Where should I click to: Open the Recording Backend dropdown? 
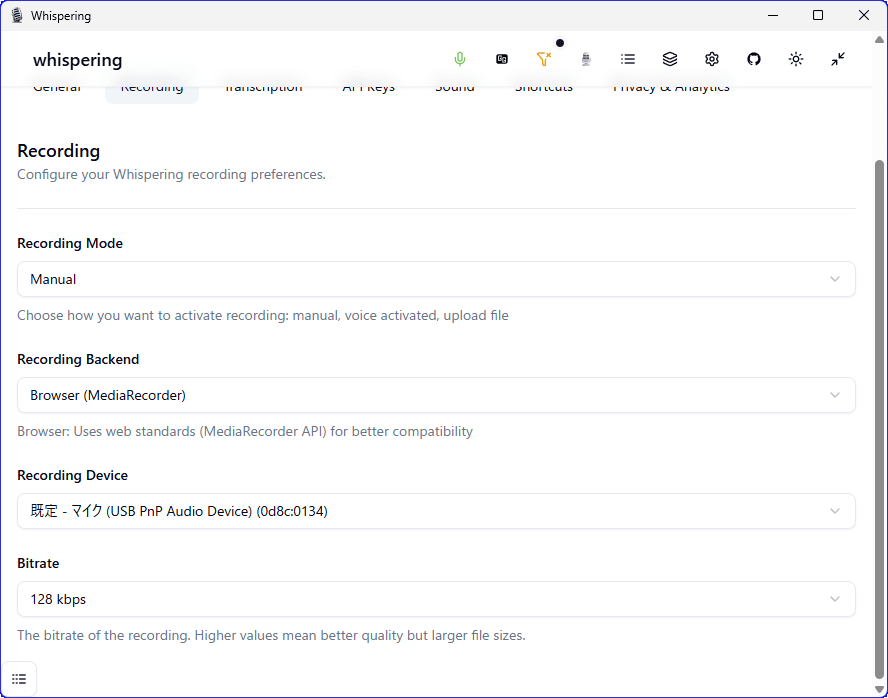pyautogui.click(x=436, y=395)
